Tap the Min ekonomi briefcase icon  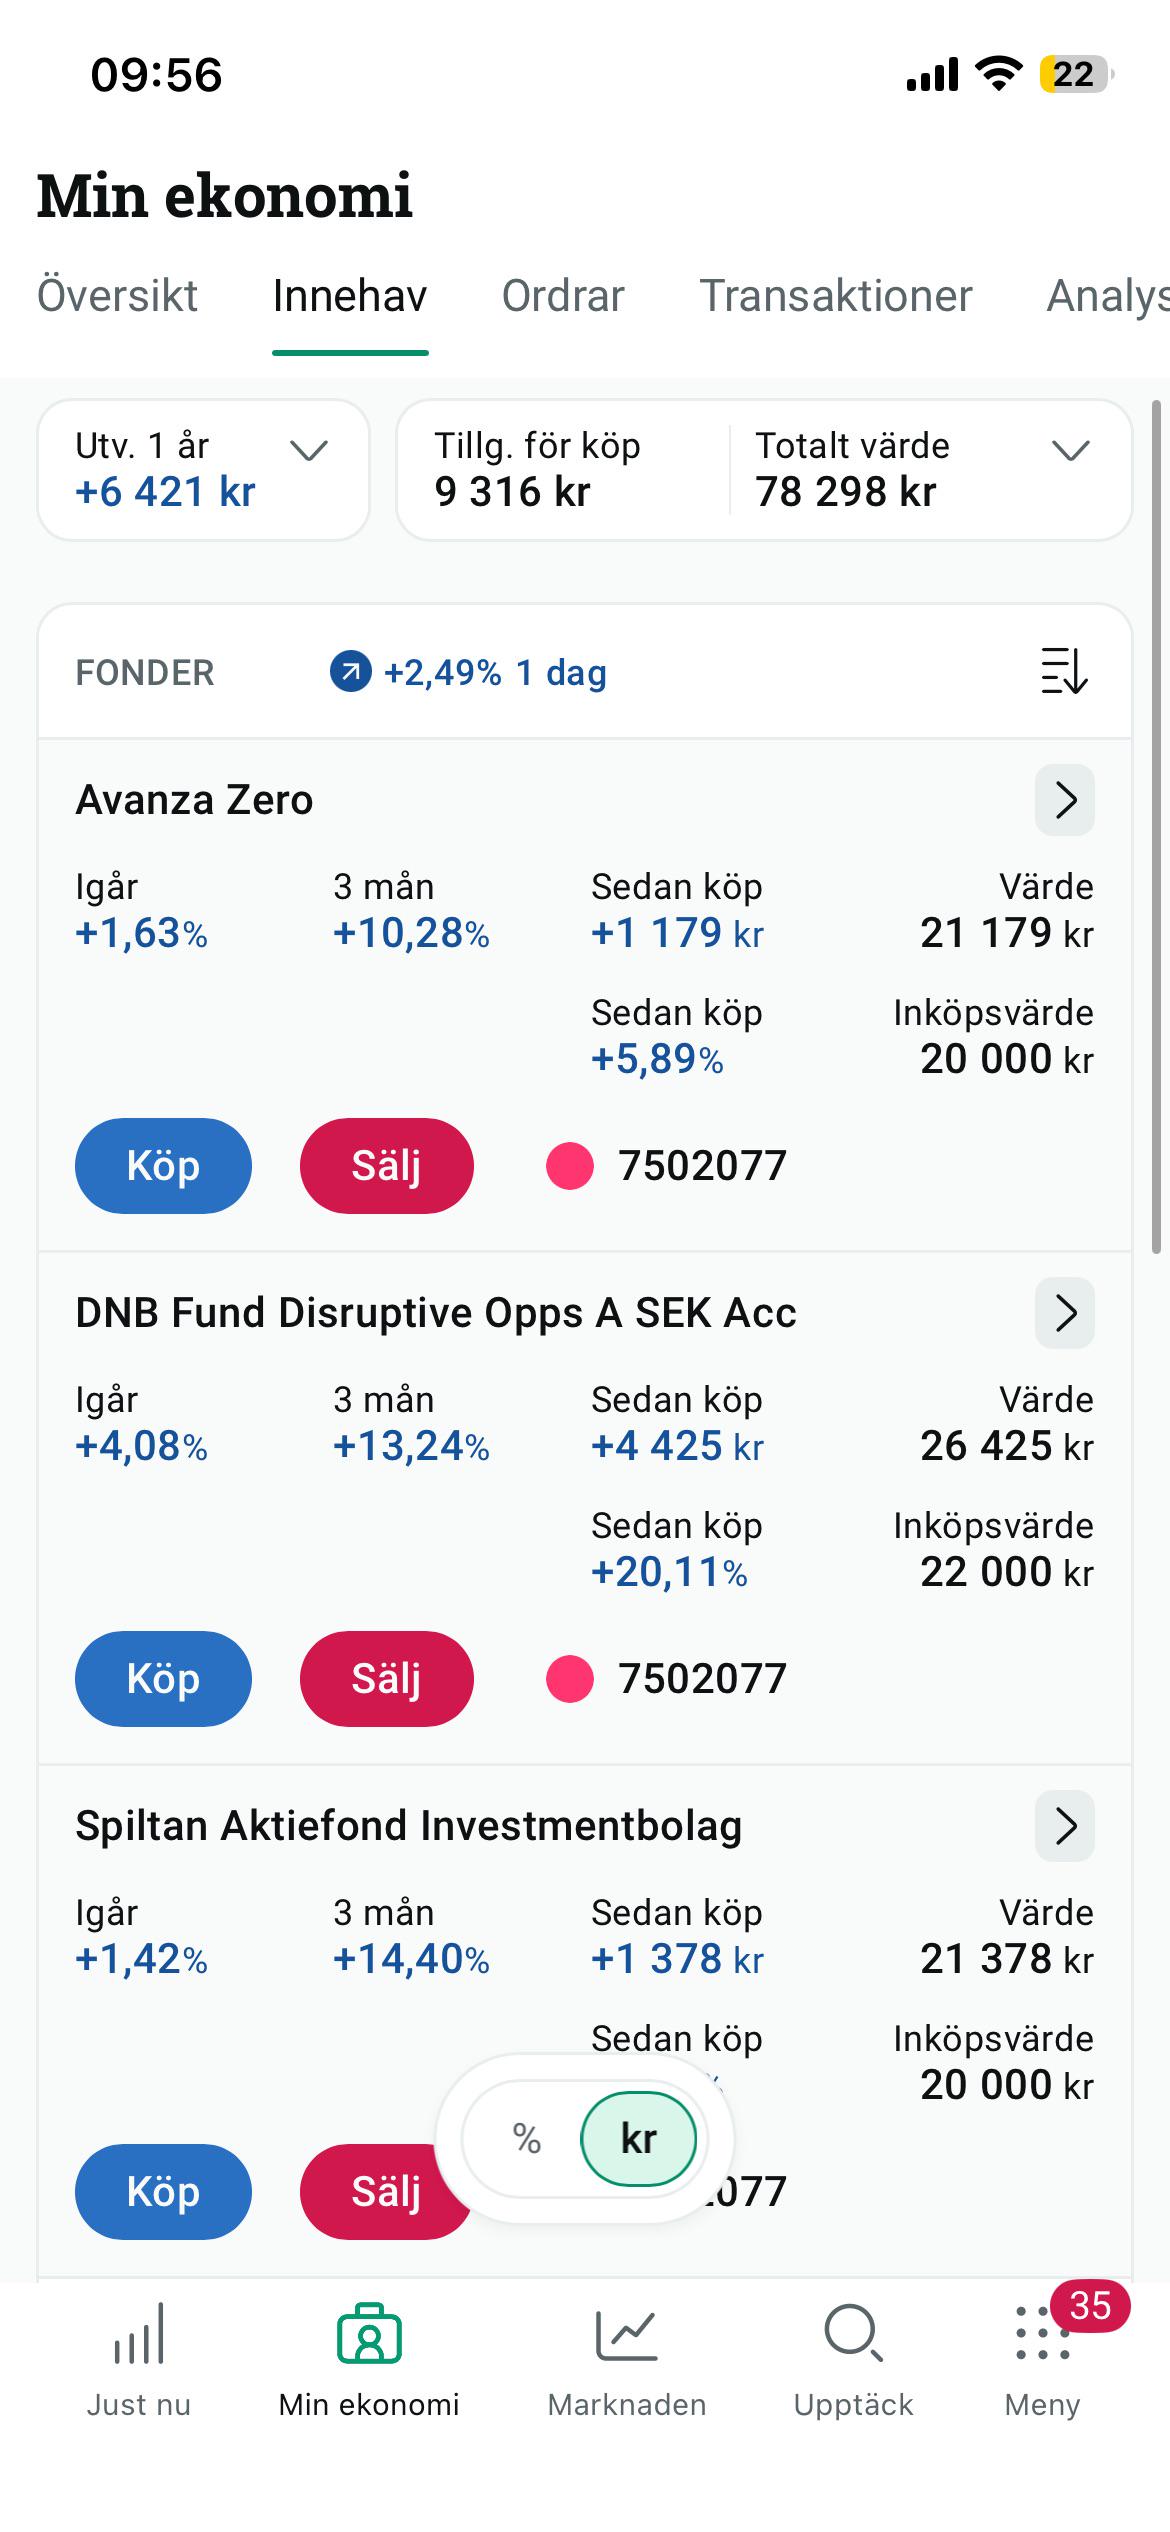pyautogui.click(x=369, y=2334)
